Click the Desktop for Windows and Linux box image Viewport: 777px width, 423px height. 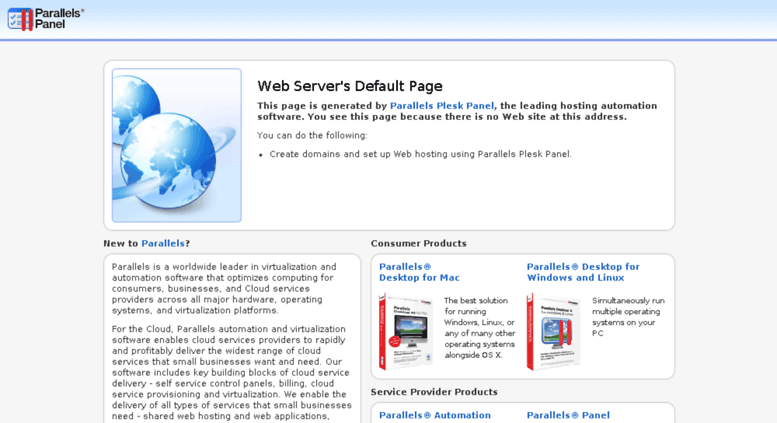pyautogui.click(x=554, y=331)
